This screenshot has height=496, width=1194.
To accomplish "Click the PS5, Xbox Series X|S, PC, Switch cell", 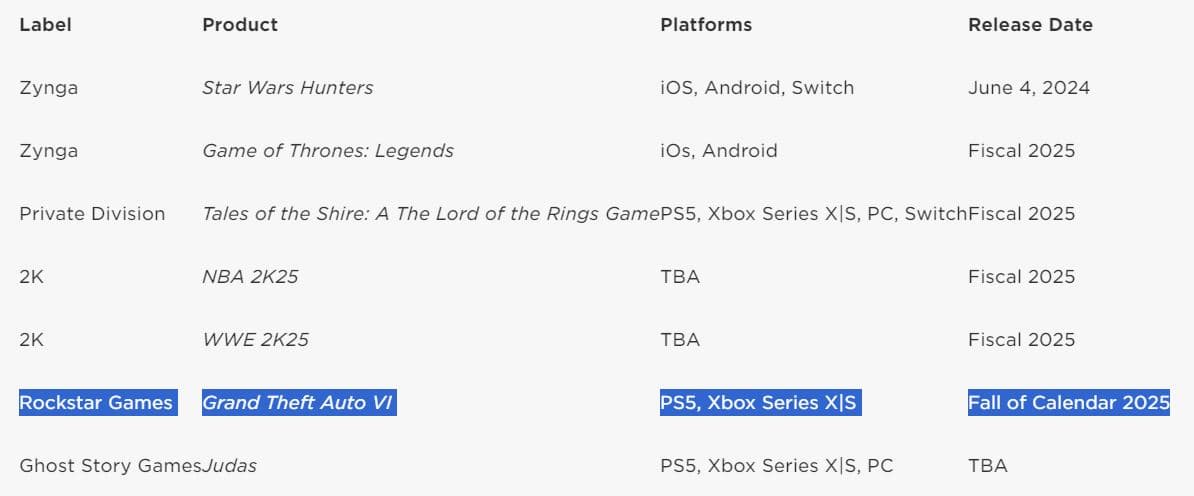I will 813,213.
